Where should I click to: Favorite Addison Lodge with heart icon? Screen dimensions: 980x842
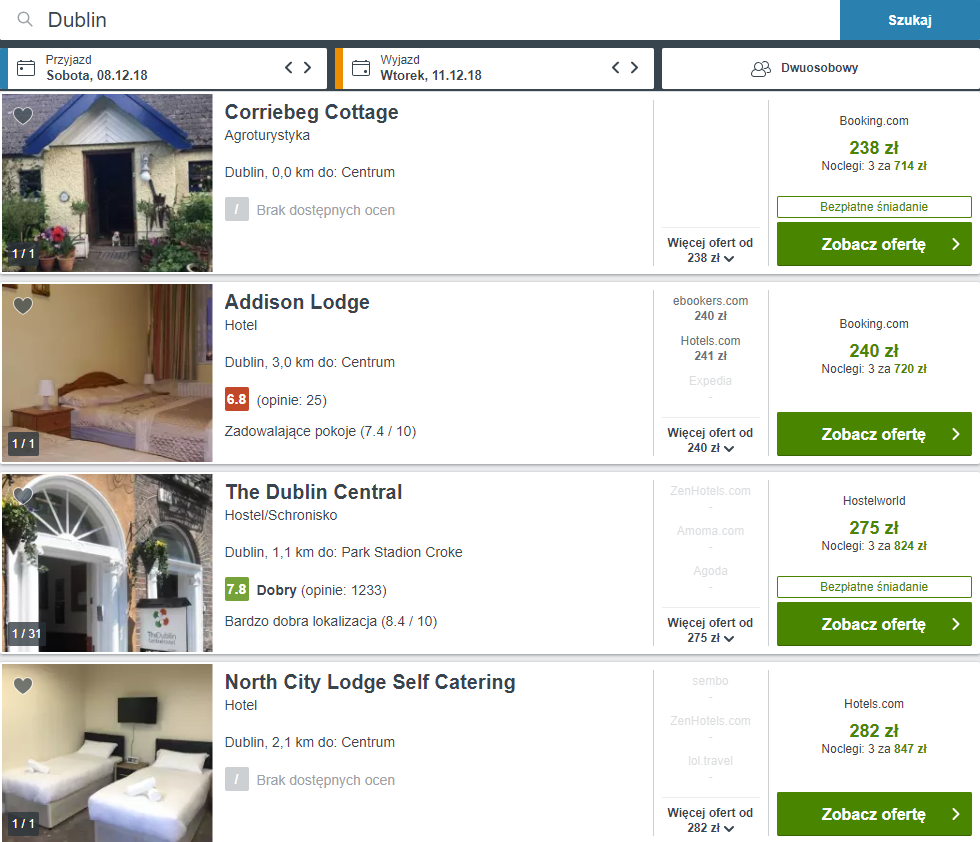tap(23, 306)
